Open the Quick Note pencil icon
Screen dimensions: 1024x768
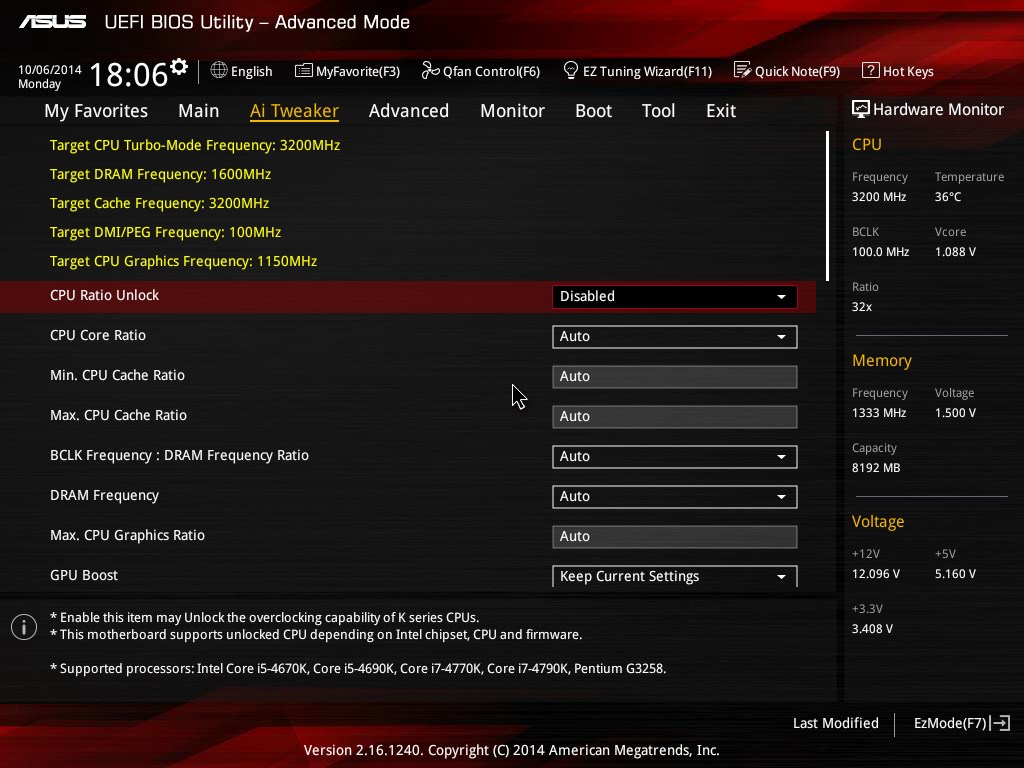742,70
